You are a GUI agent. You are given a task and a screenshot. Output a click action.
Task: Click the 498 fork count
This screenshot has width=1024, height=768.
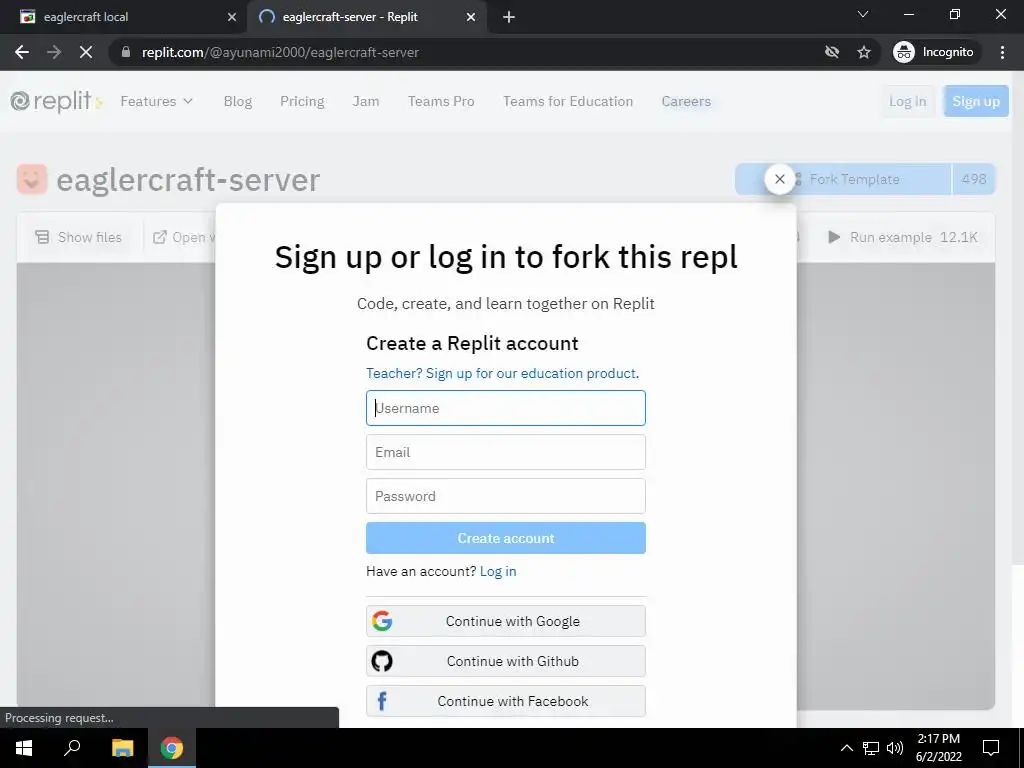973,179
